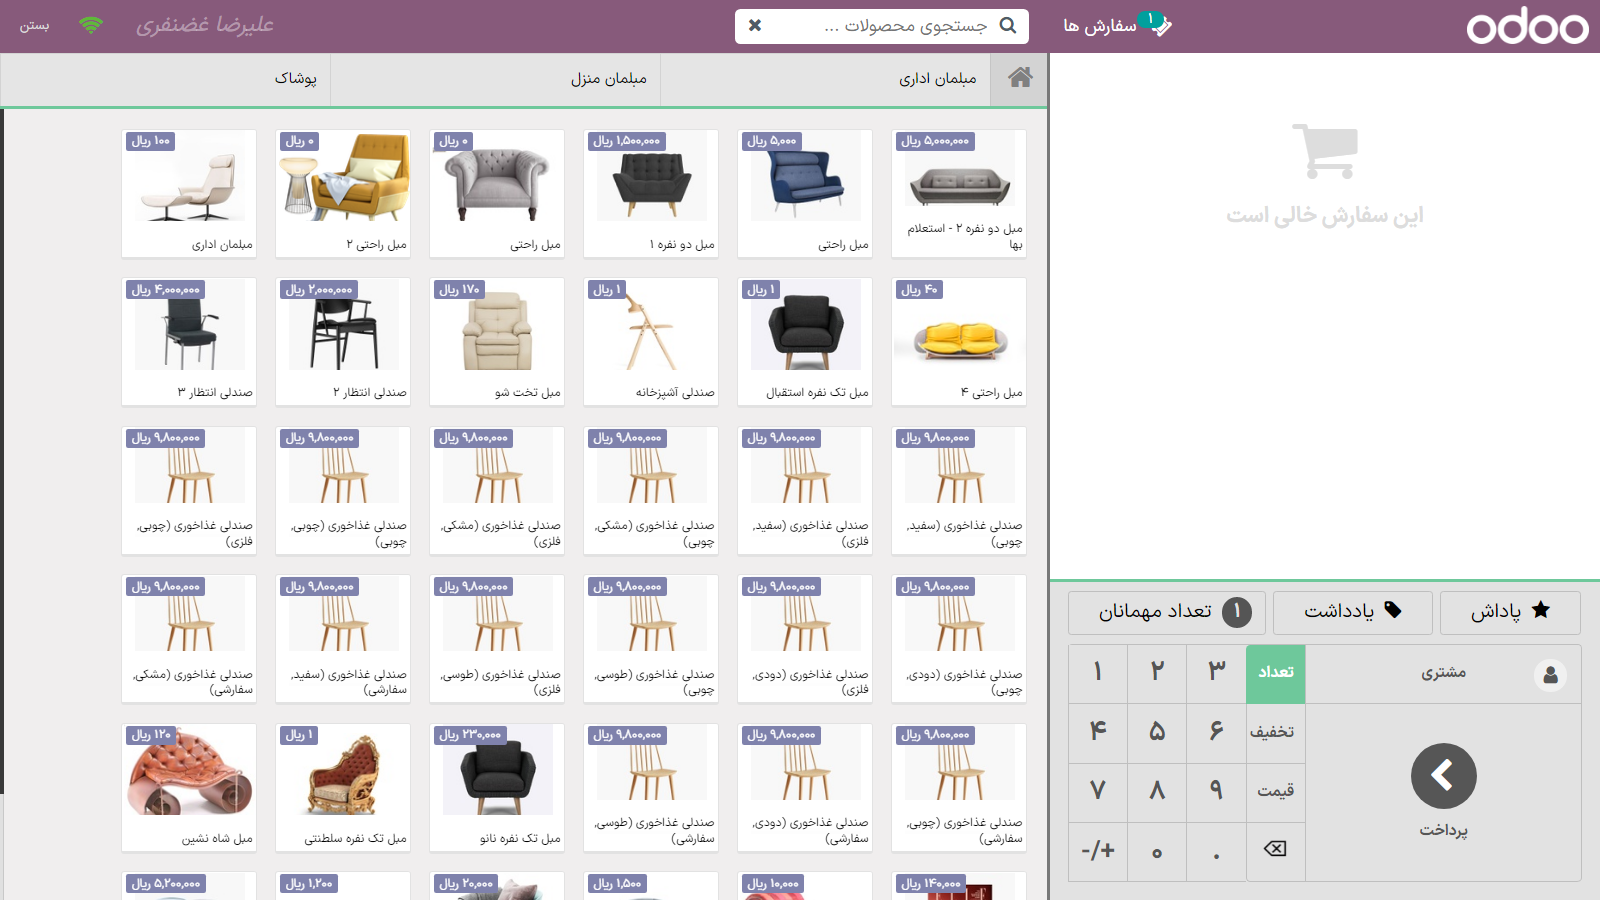This screenshot has height=900, width=1600.
Task: Click the Payment (پرداخت) arrow button
Action: click(1444, 791)
